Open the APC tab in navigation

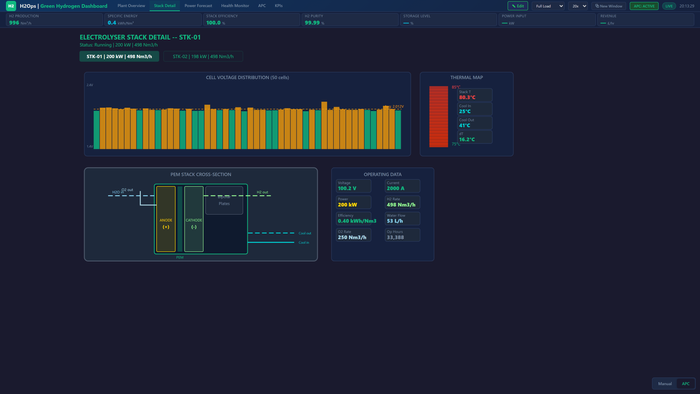click(262, 6)
